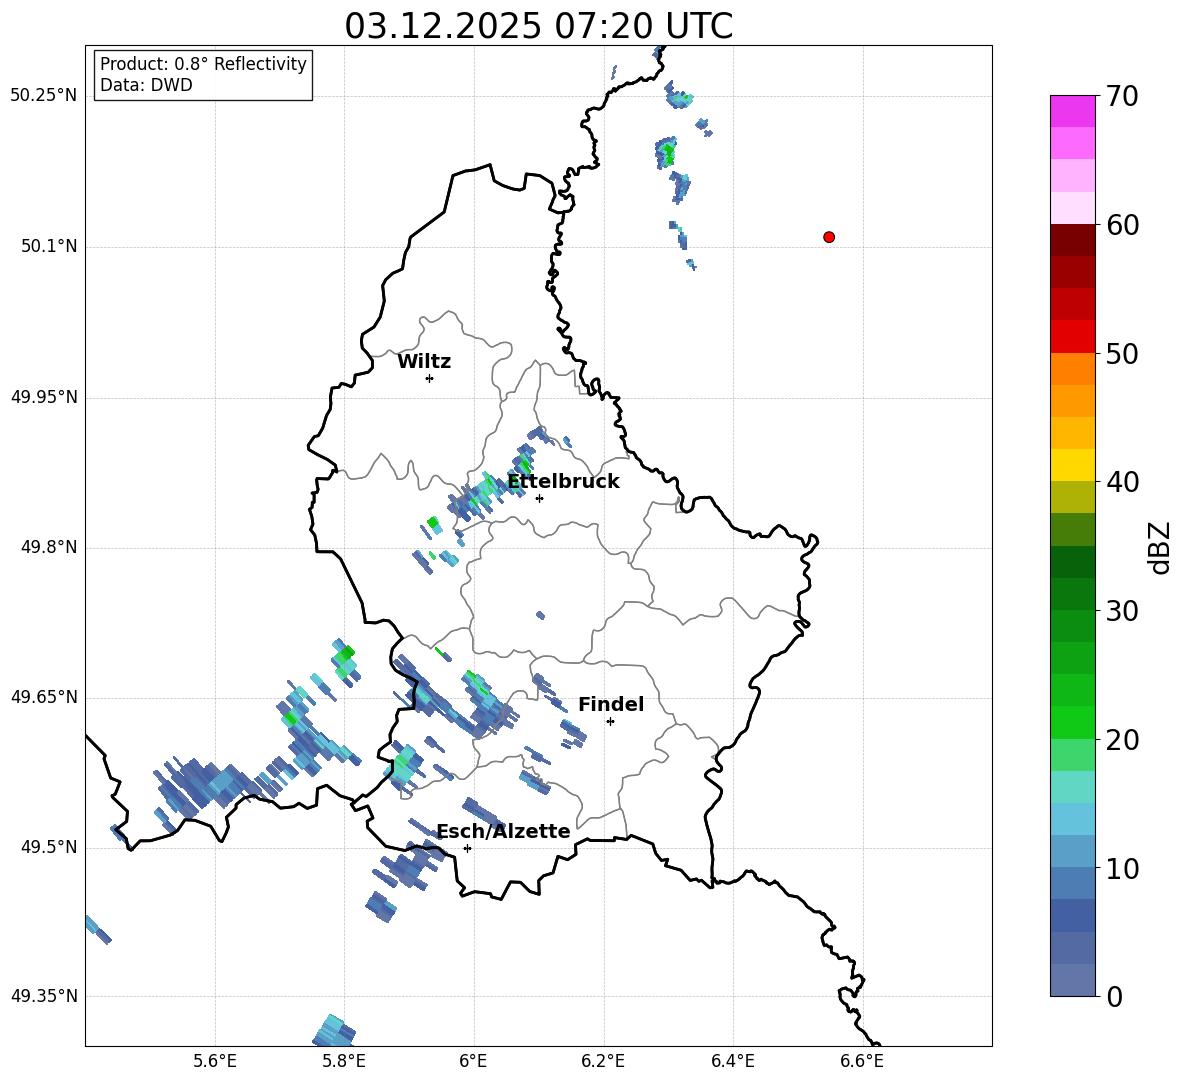Image resolution: width=1184 pixels, height=1081 pixels.
Task: Click the magenta swatch just below 70 dBZ
Action: pos(1073,112)
